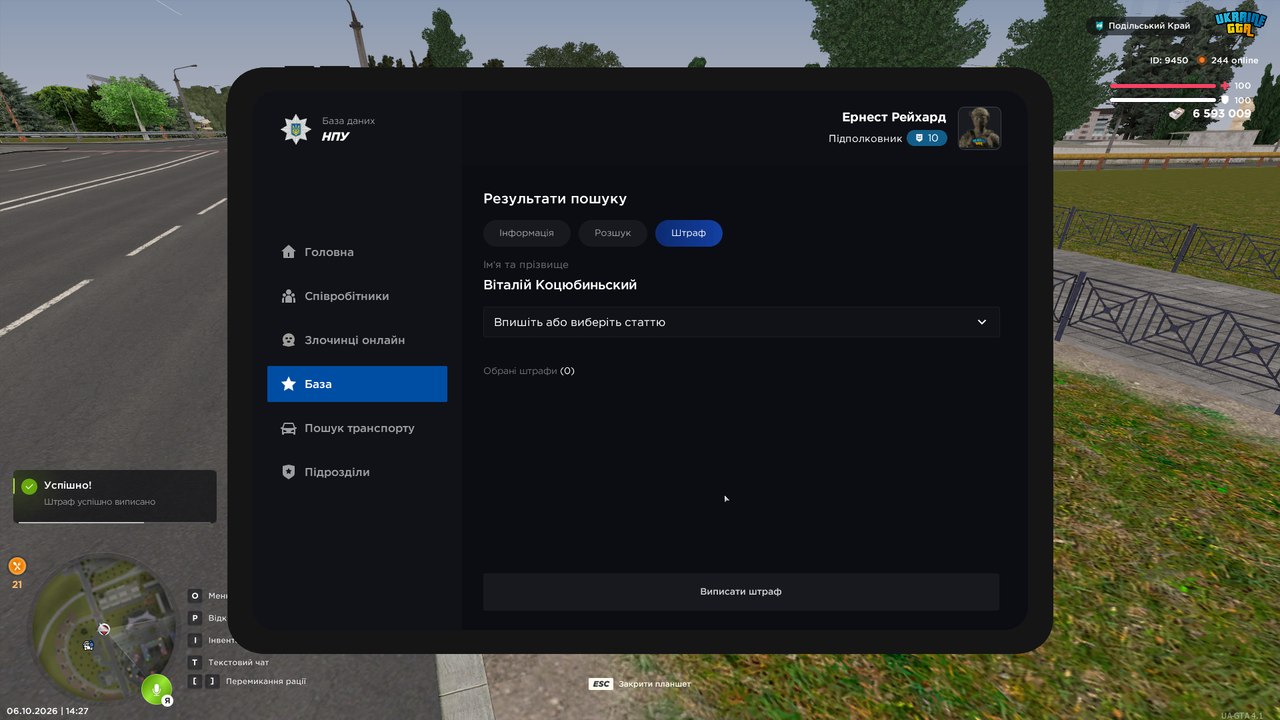Image resolution: width=1280 pixels, height=720 pixels.
Task: Click the НПУ police badge logo
Action: [x=295, y=129]
